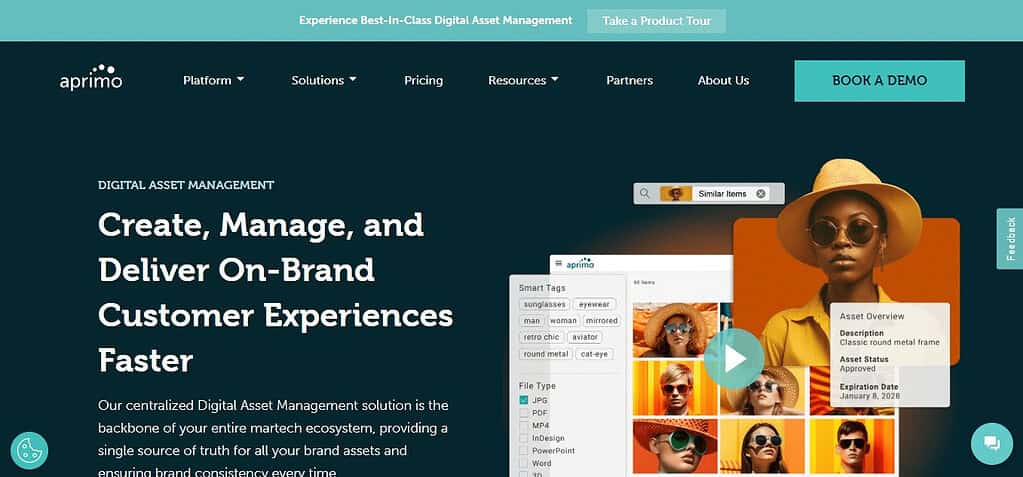Check the PowerPoint file type

coord(524,451)
